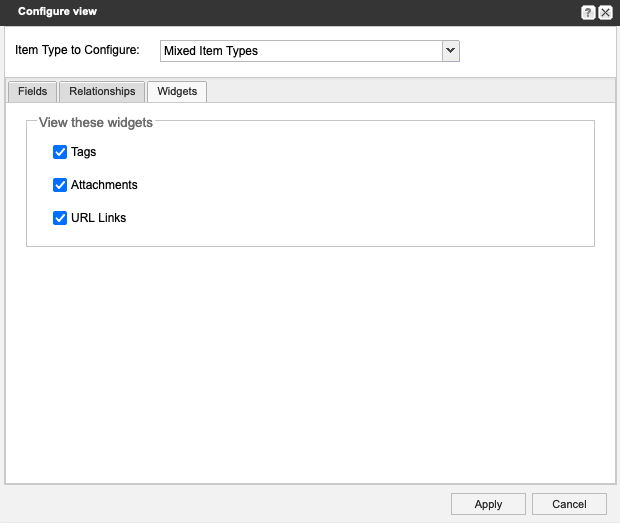Screen dimensions: 620x523
Task: Click the URL Links widget label
Action: pyautogui.click(x=98, y=217)
